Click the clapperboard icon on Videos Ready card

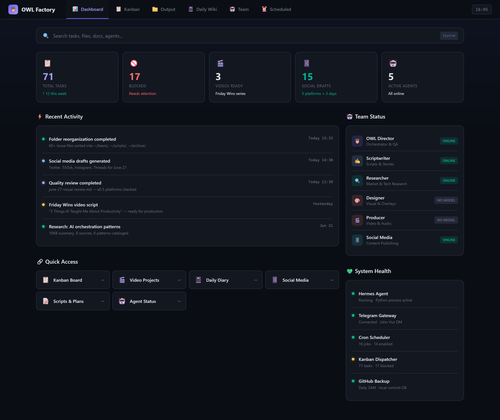point(220,63)
